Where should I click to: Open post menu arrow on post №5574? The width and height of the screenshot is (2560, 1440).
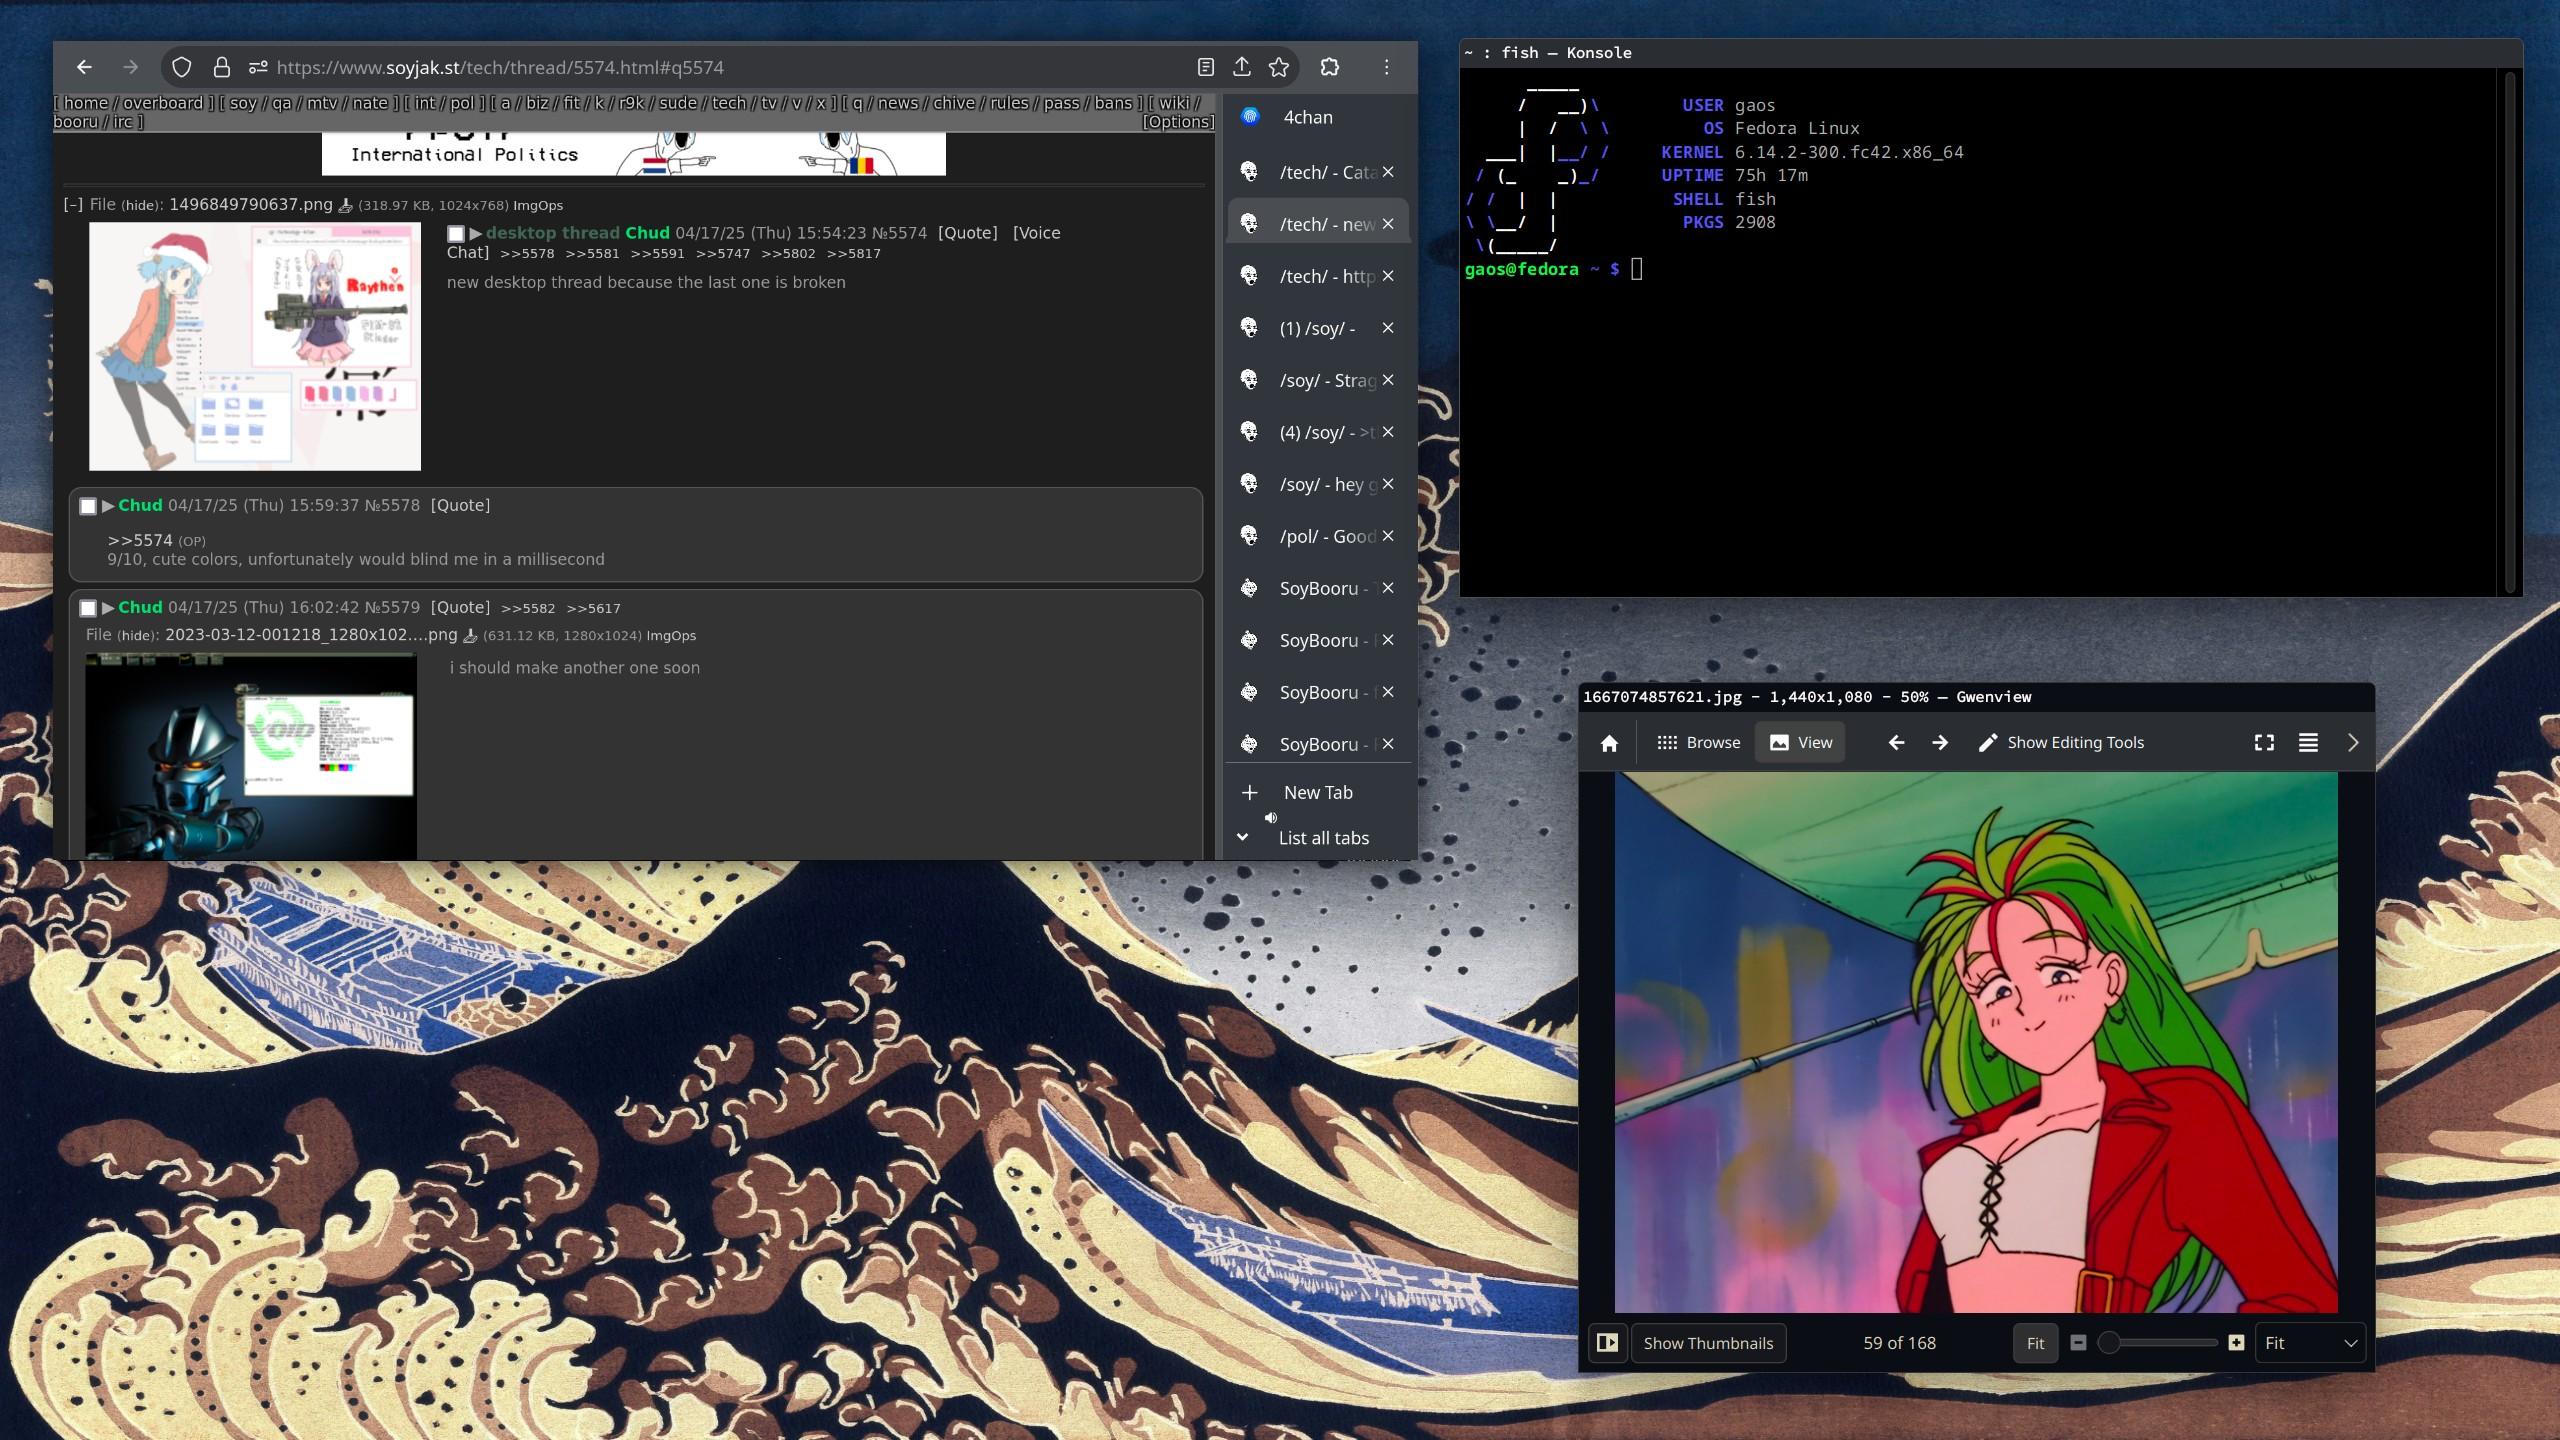tap(475, 233)
